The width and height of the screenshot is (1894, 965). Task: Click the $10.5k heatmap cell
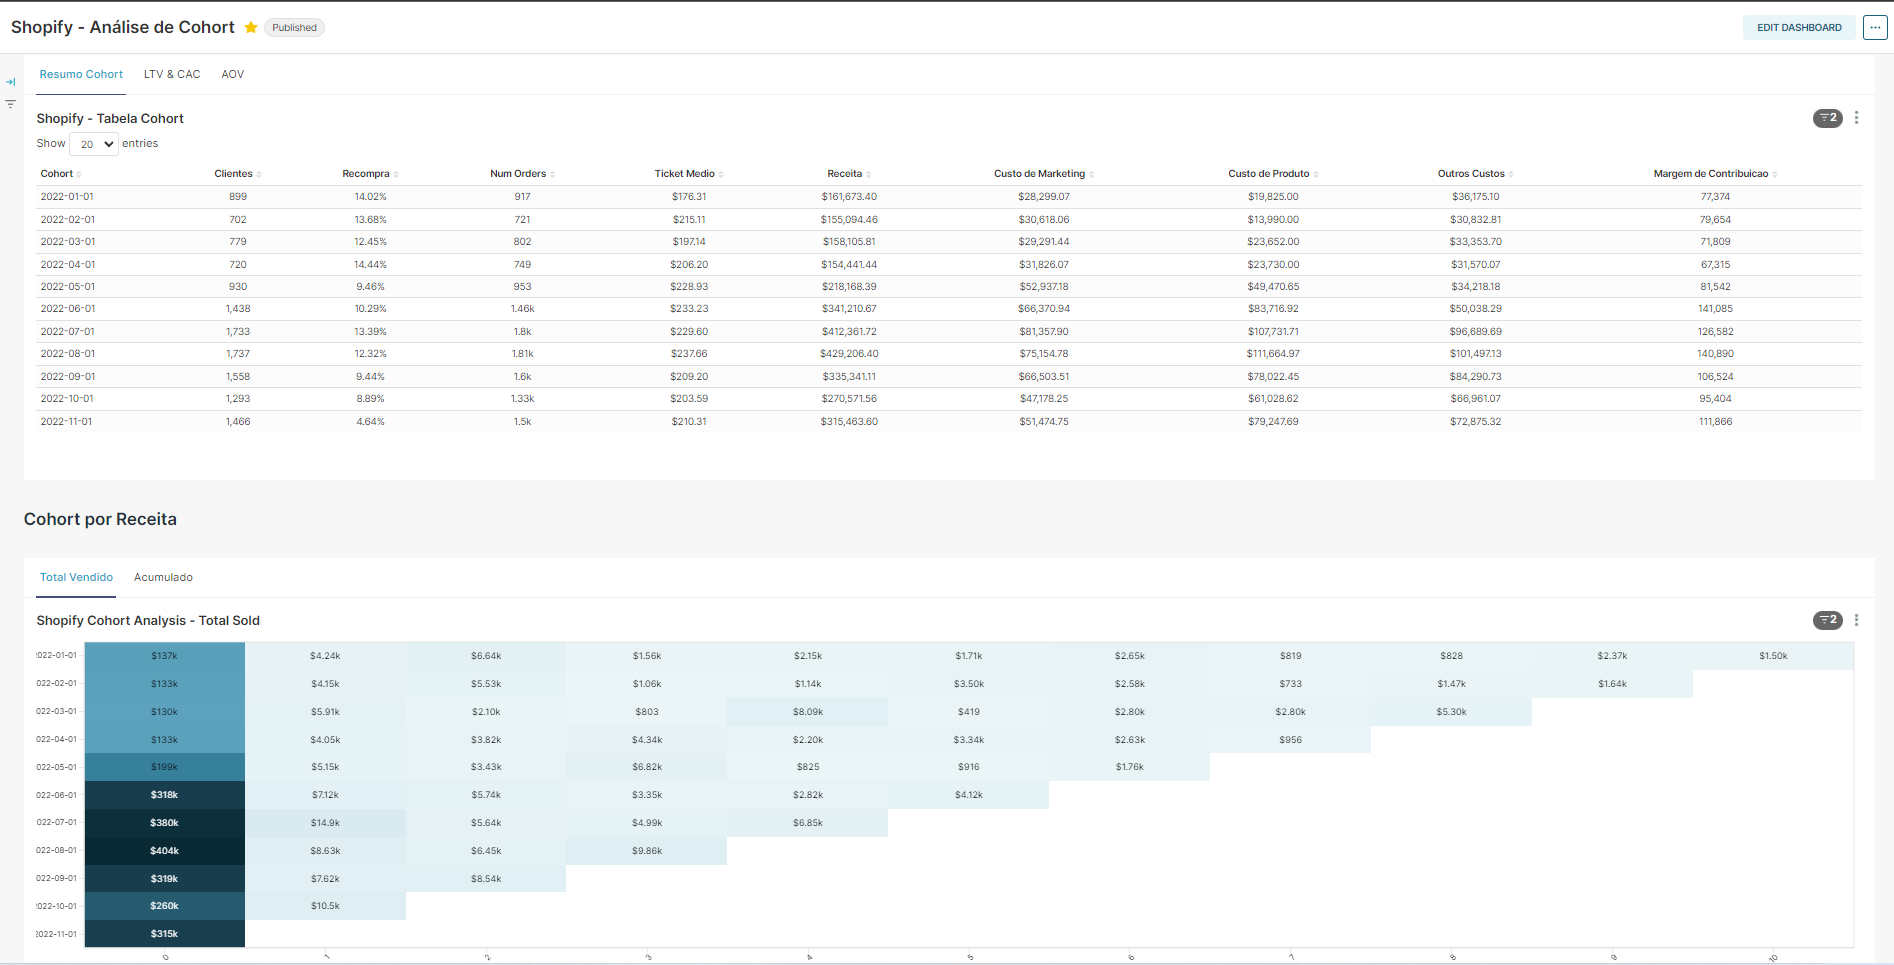(325, 906)
